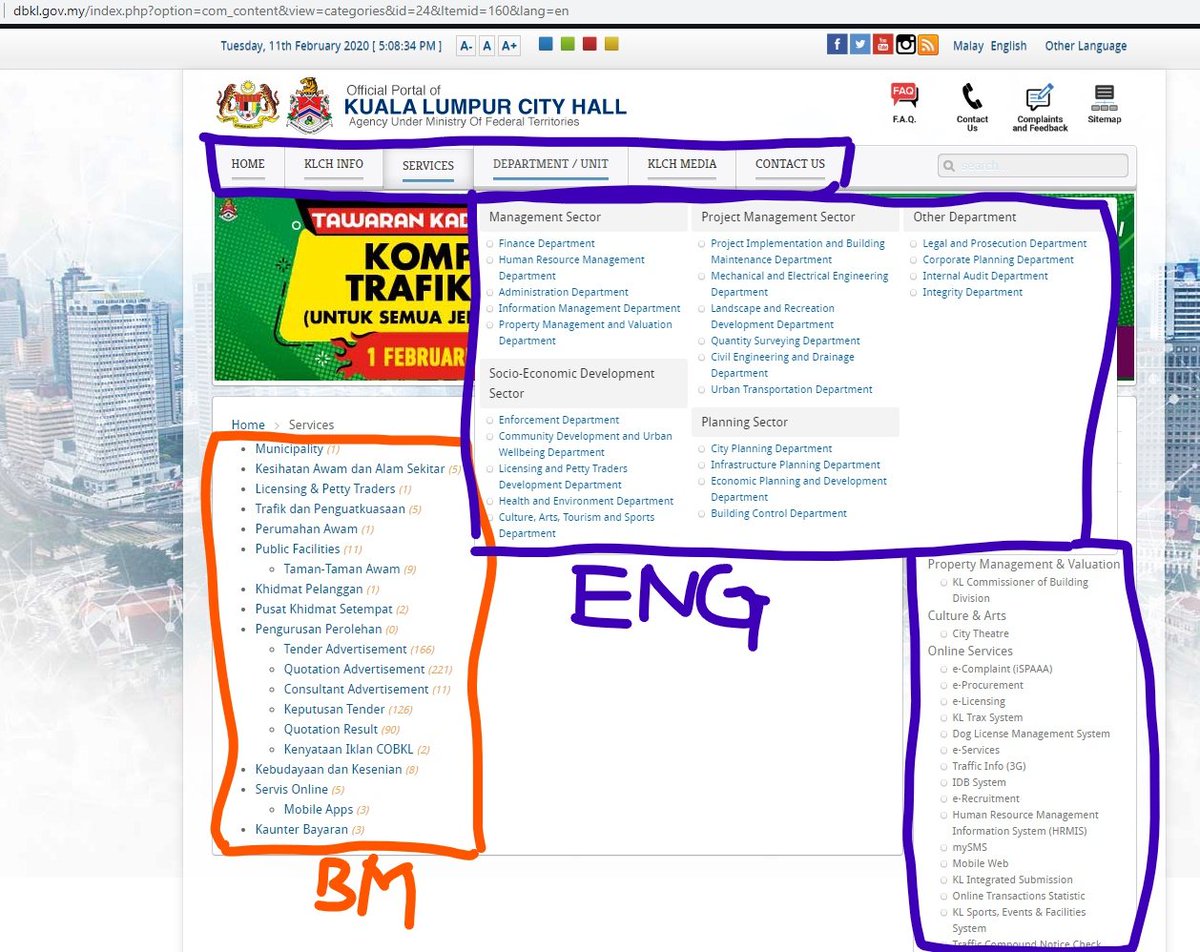Viewport: 1200px width, 952px height.
Task: Open the Sitemap icon
Action: [x=1104, y=103]
